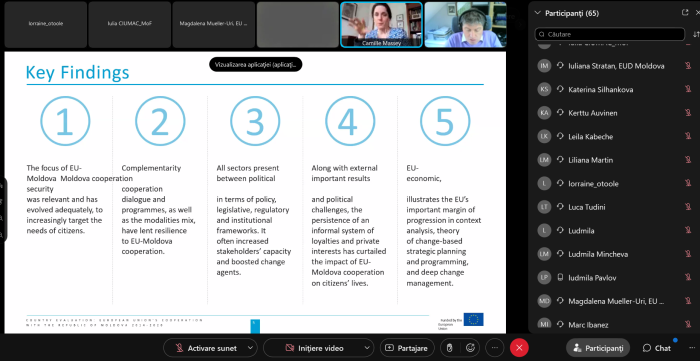Click Leila Kabeche's muted microphone icon
Image resolution: width=700 pixels, height=361 pixels.
click(688, 137)
